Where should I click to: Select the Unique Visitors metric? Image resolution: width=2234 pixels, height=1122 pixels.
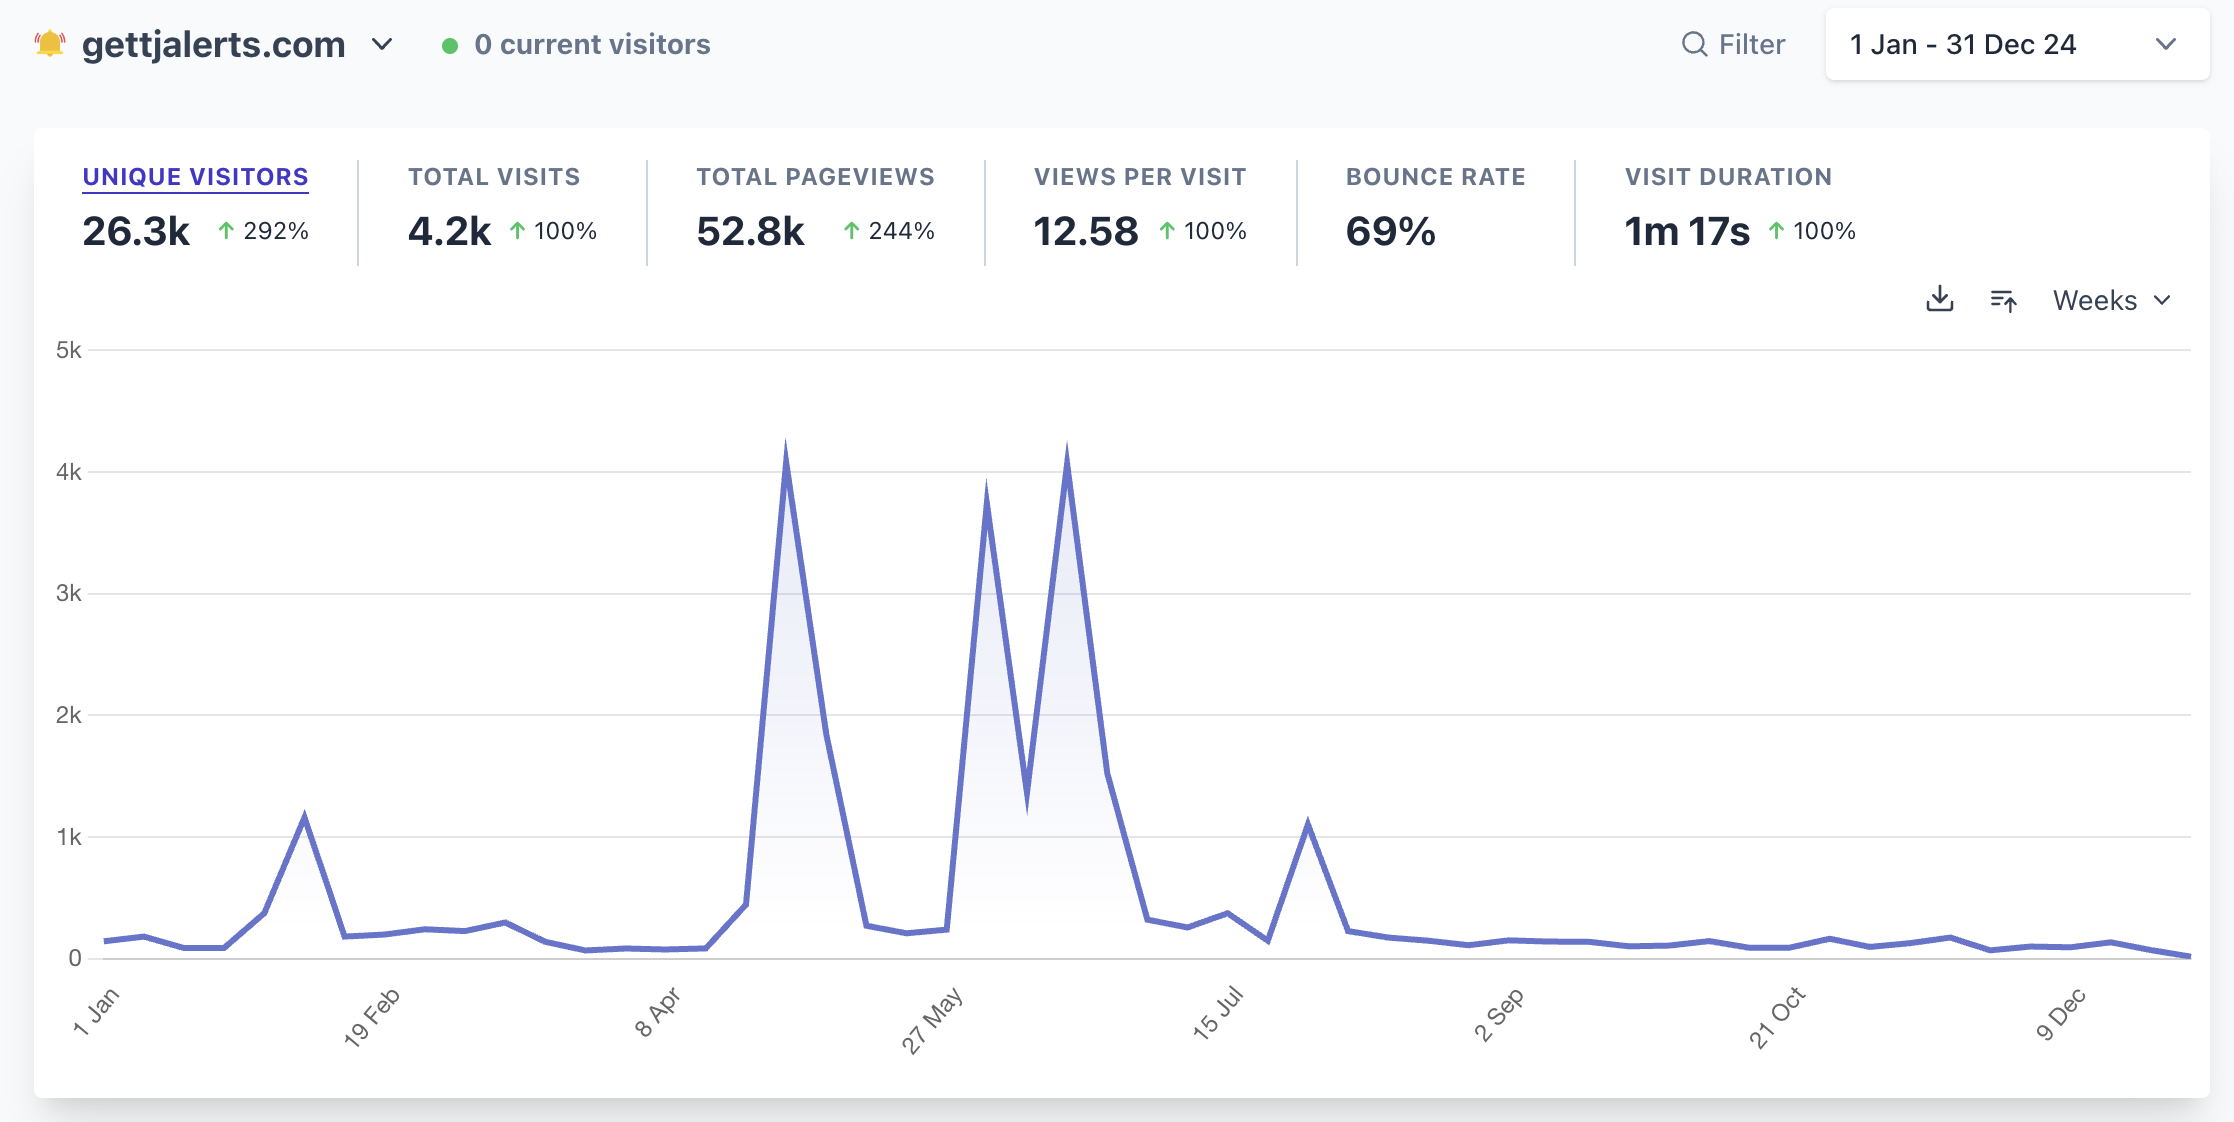195,177
